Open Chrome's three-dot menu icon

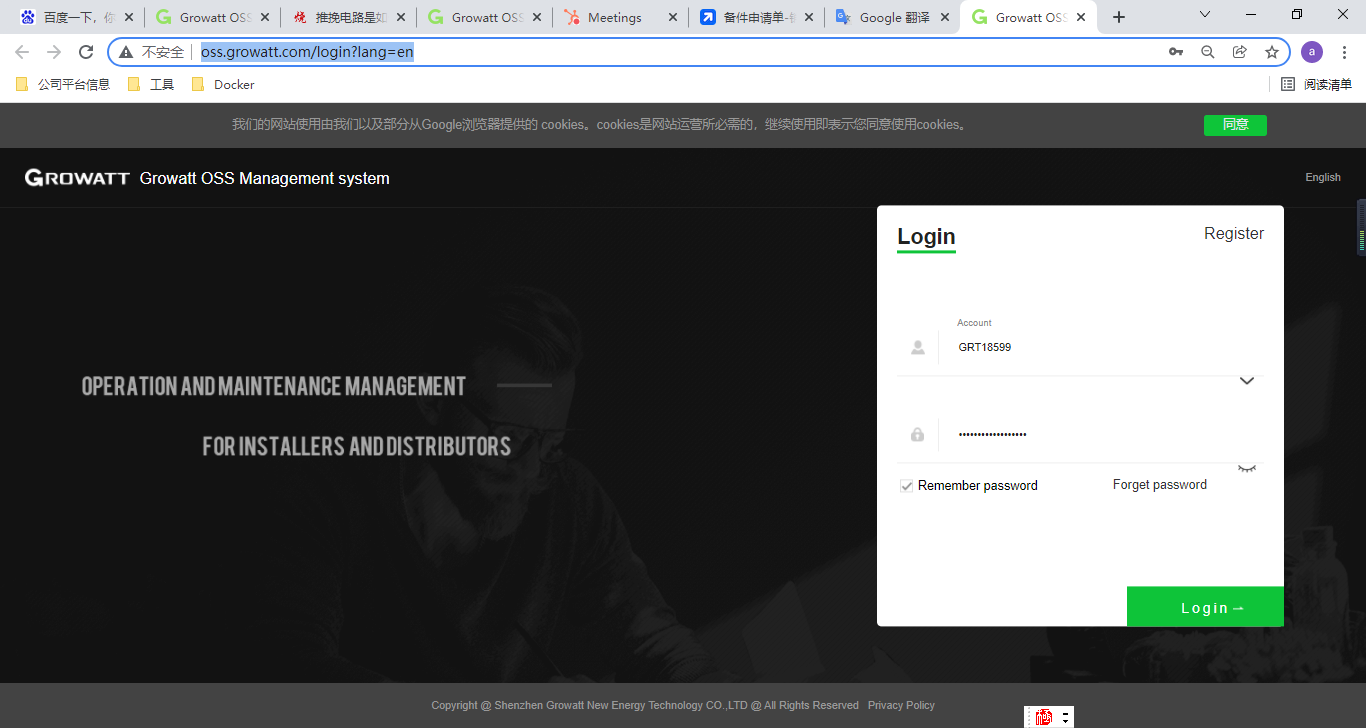coord(1345,51)
